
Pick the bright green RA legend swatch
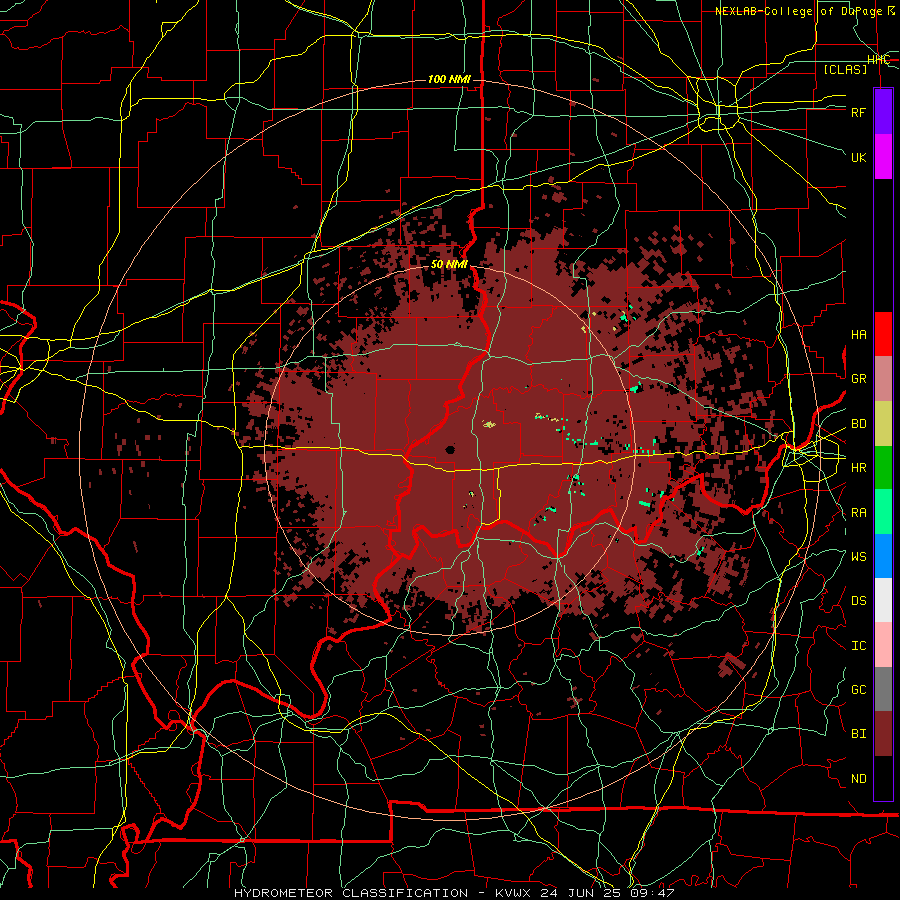point(883,512)
